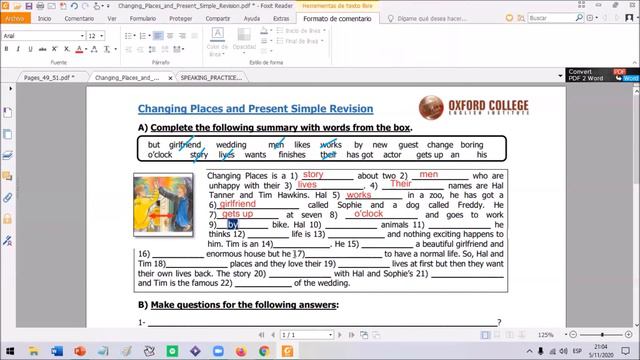Image resolution: width=640 pixels, height=360 pixels.
Task: Align text right
Action: 182,36
